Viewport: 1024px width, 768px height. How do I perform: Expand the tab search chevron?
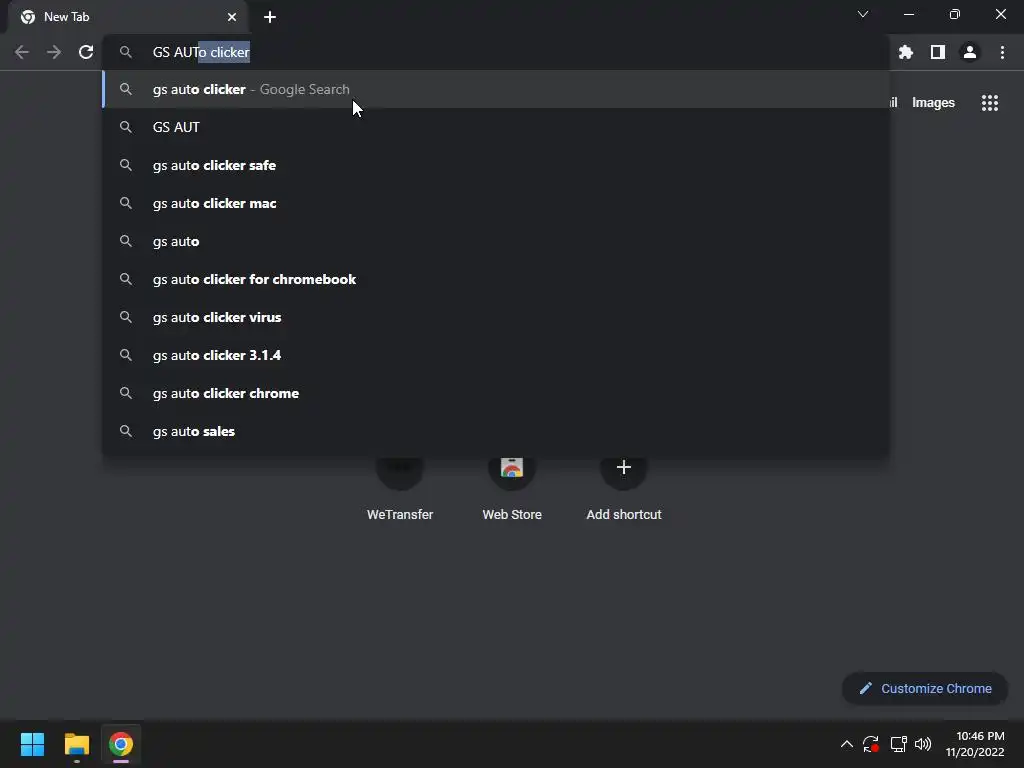pos(863,14)
